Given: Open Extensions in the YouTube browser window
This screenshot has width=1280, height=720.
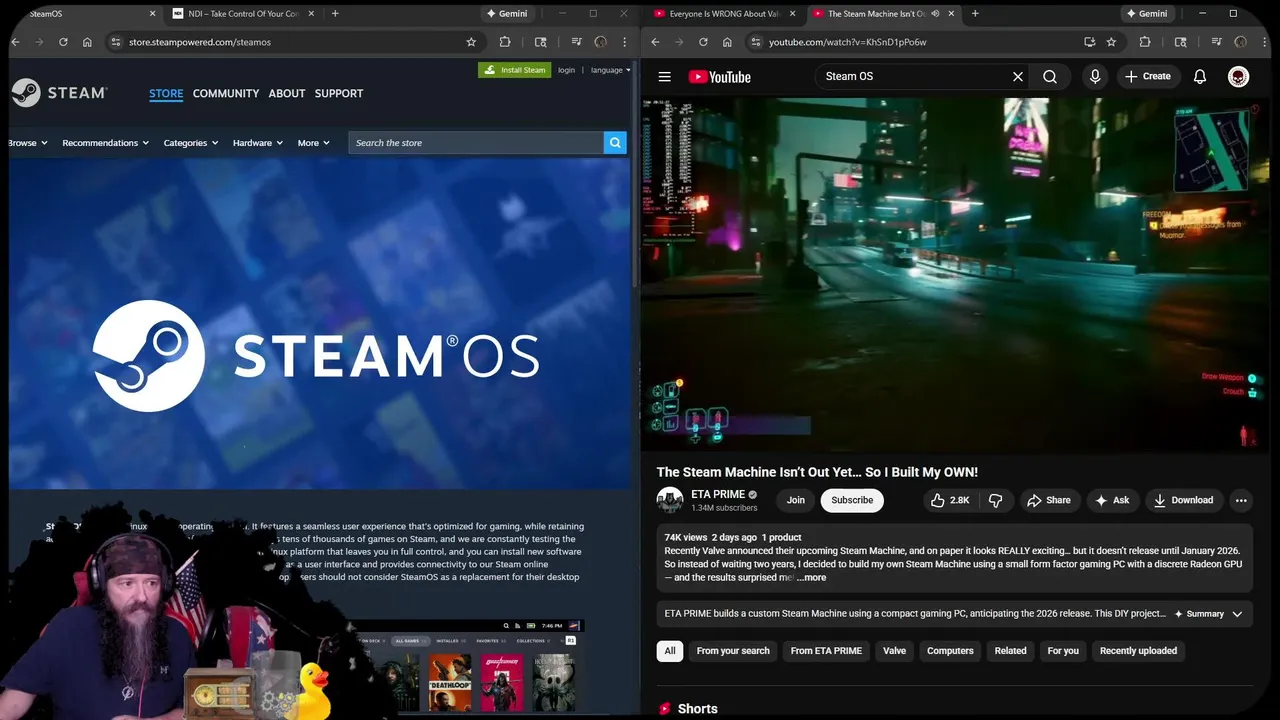Looking at the screenshot, I should pos(1144,42).
